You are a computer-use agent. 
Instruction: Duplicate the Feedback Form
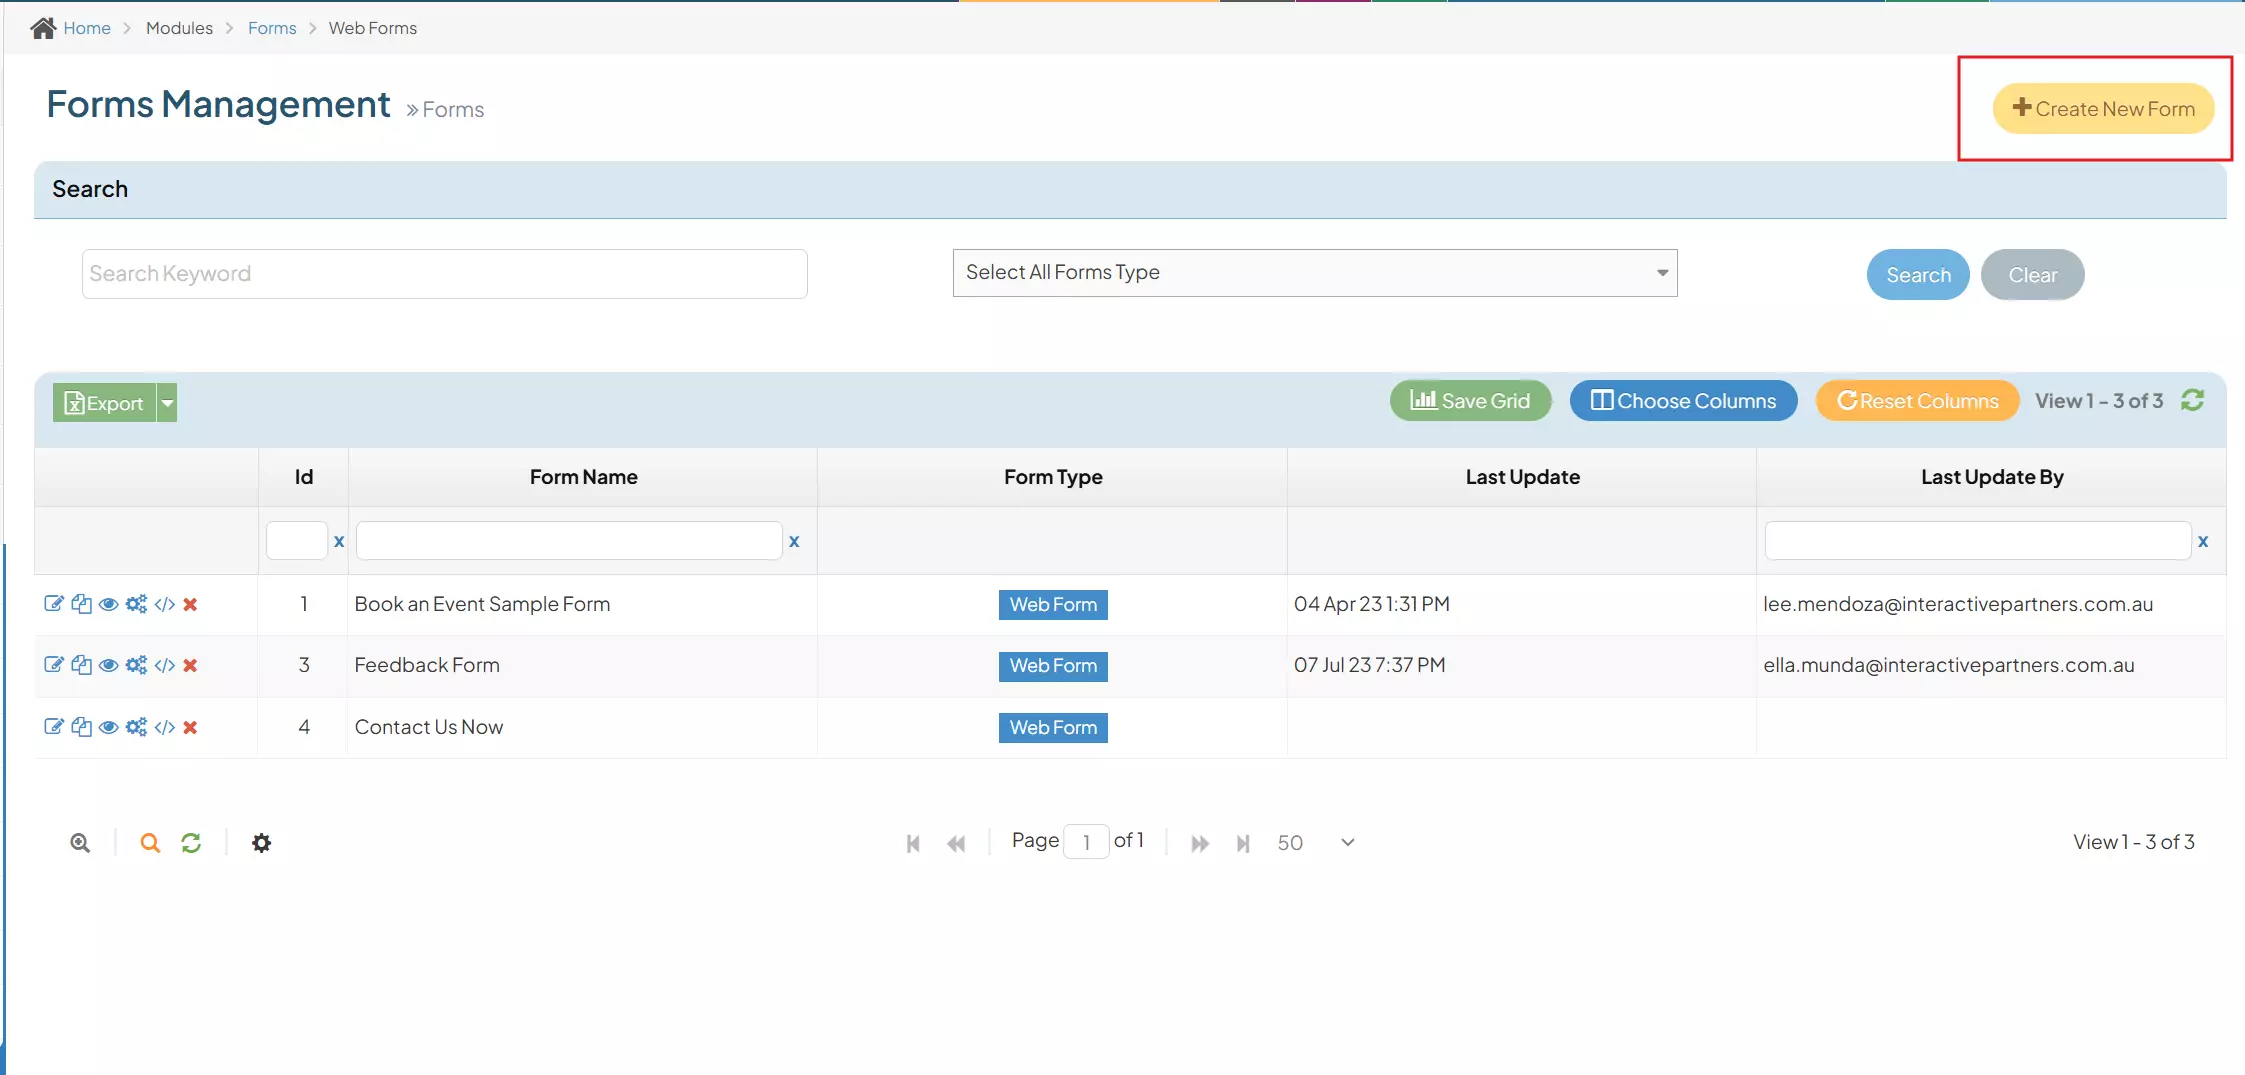point(82,665)
